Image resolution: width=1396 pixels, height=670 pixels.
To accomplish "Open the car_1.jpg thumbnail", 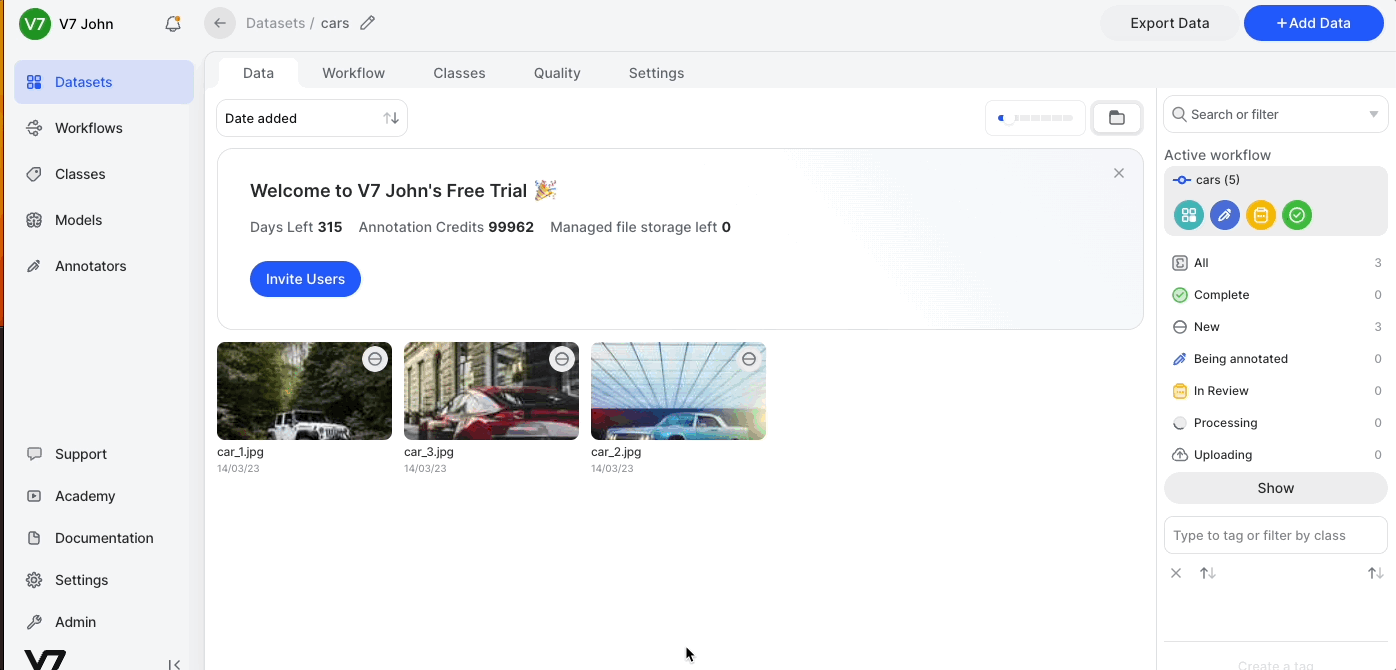I will pos(304,391).
